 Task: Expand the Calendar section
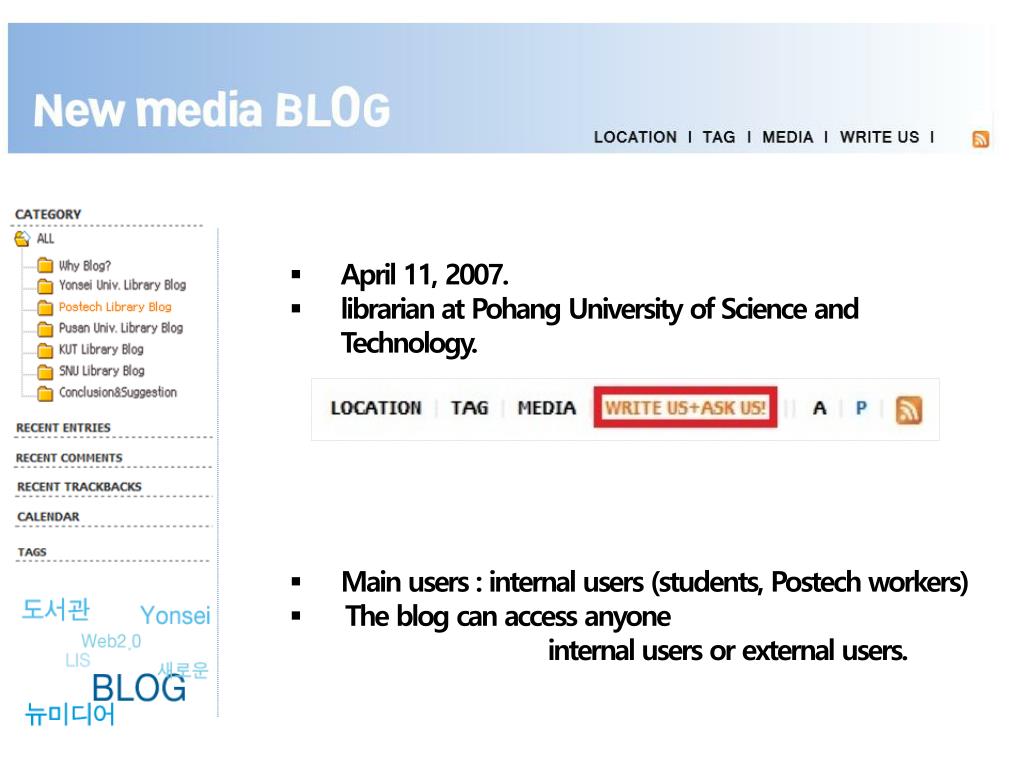pyautogui.click(x=48, y=517)
